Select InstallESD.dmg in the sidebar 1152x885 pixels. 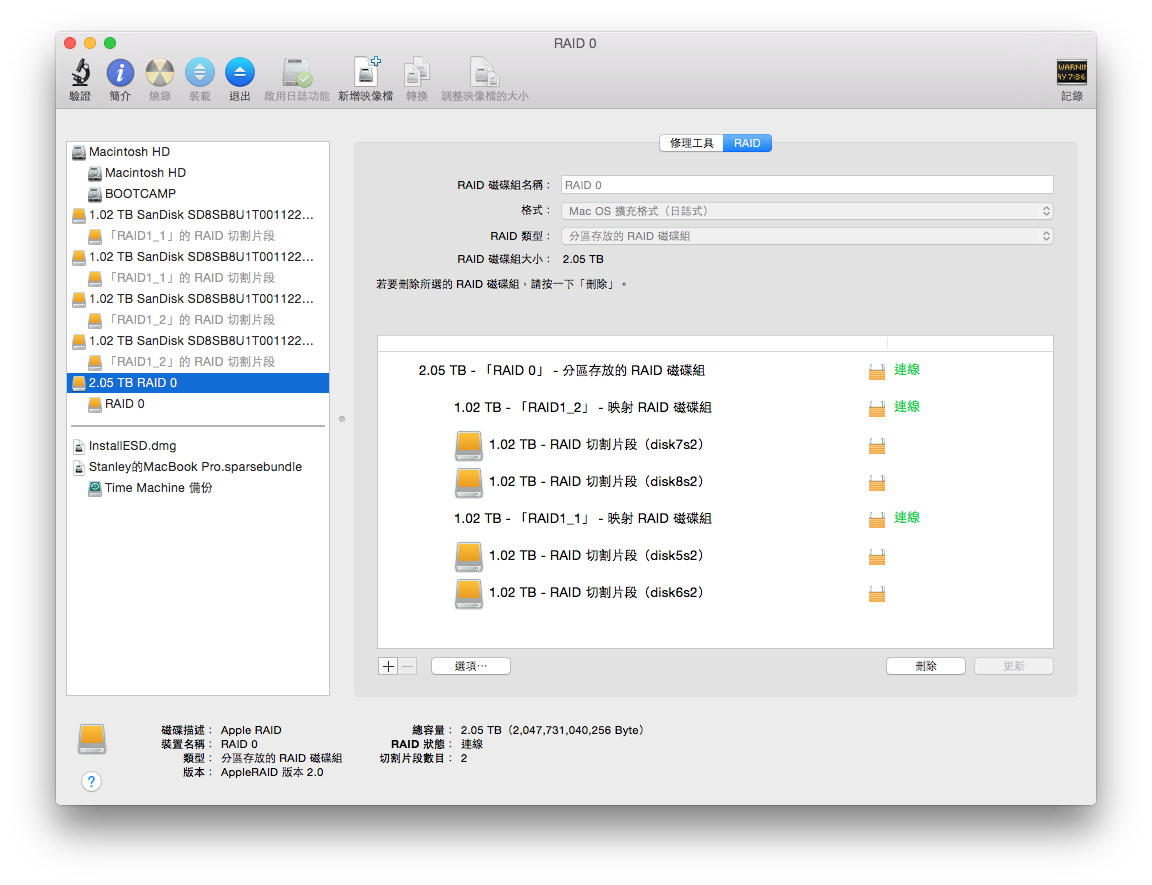coord(132,446)
